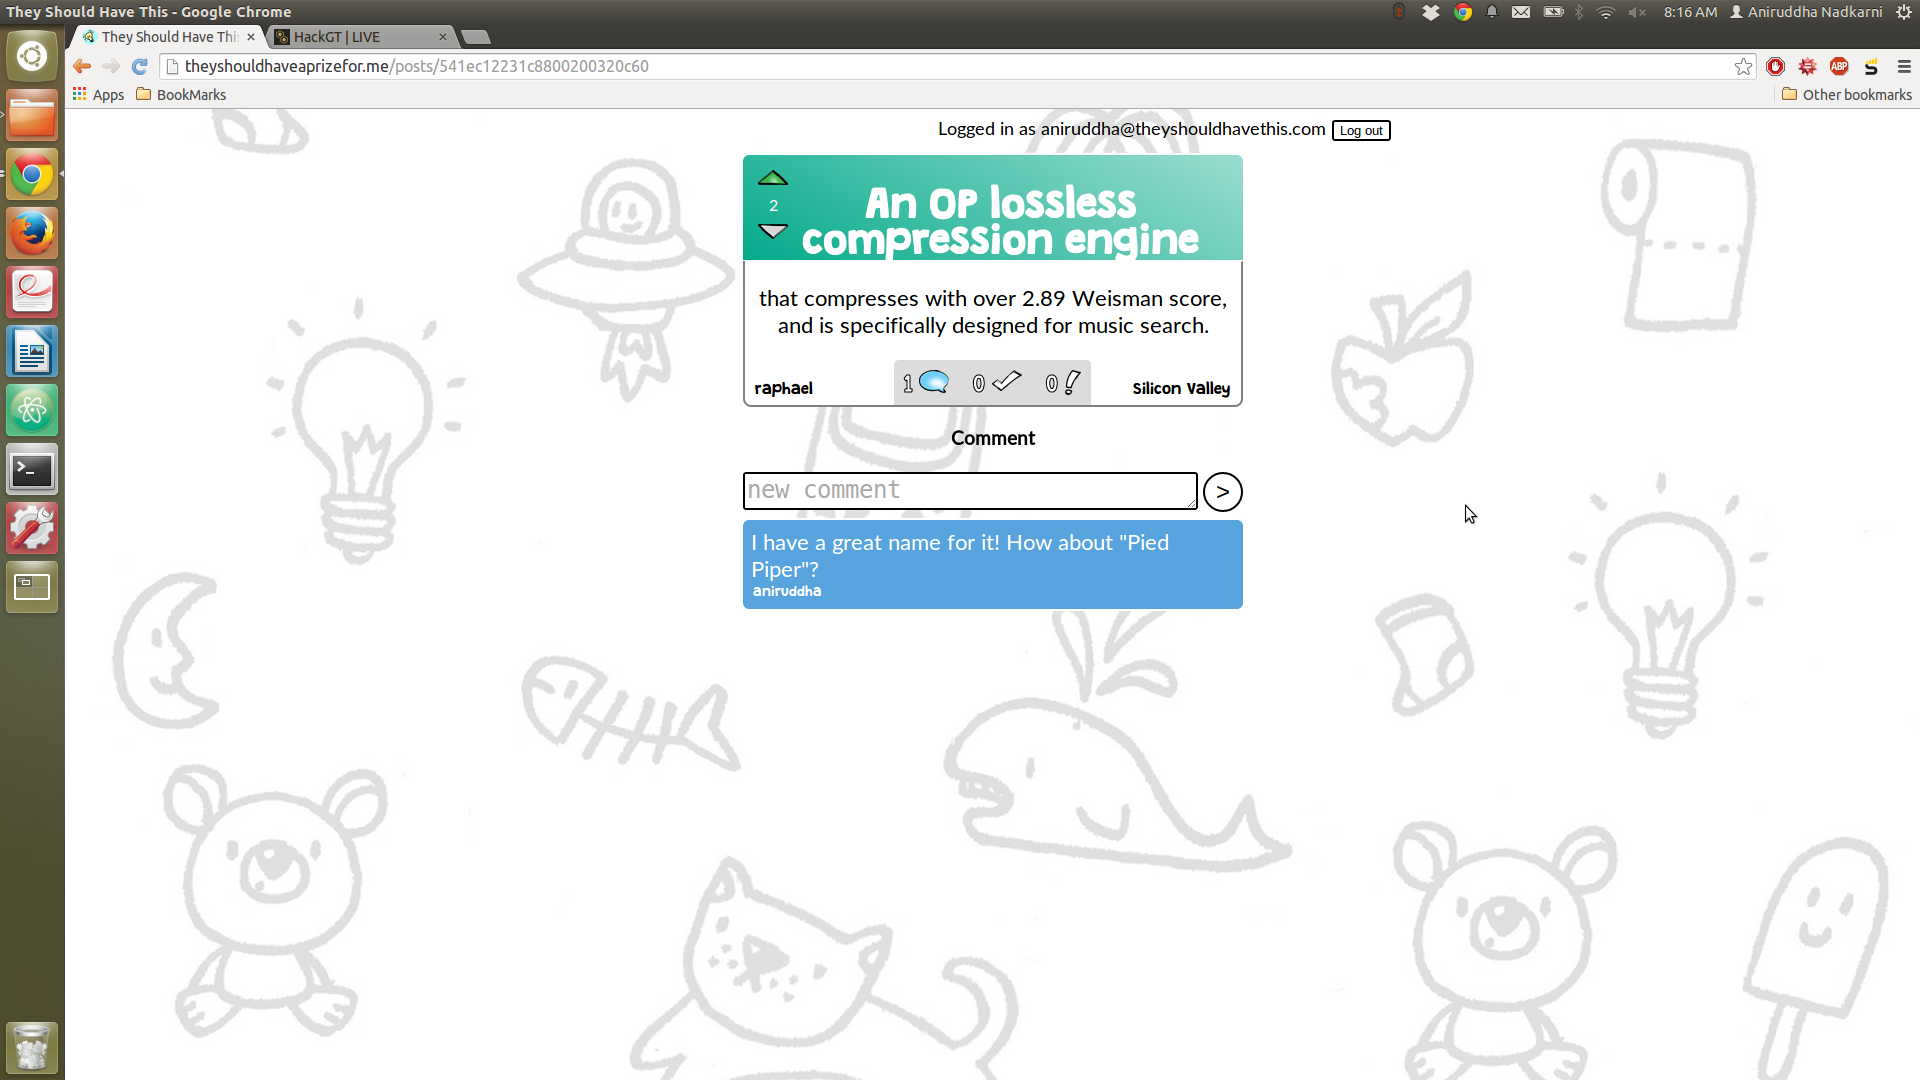Open the raphael author link
Viewport: 1920px width, 1080px height.
tap(783, 388)
